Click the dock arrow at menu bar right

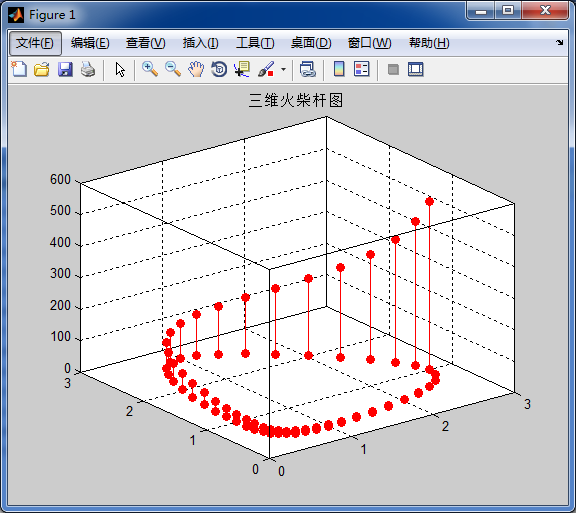coord(559,43)
